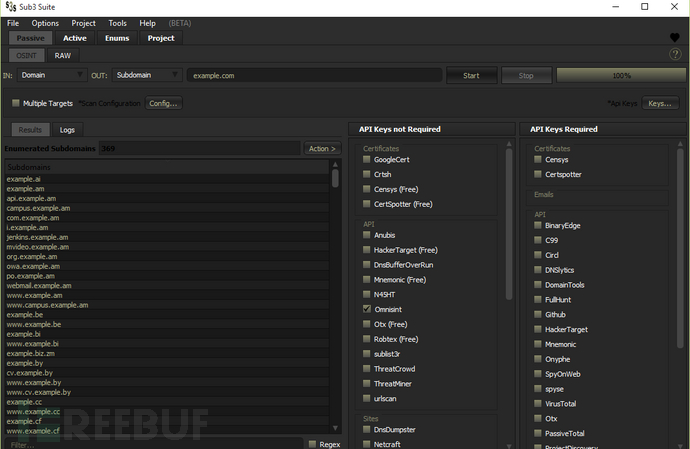This screenshot has width=690, height=449.
Task: Click the Sub3 Suite app logo
Action: tap(11, 7)
